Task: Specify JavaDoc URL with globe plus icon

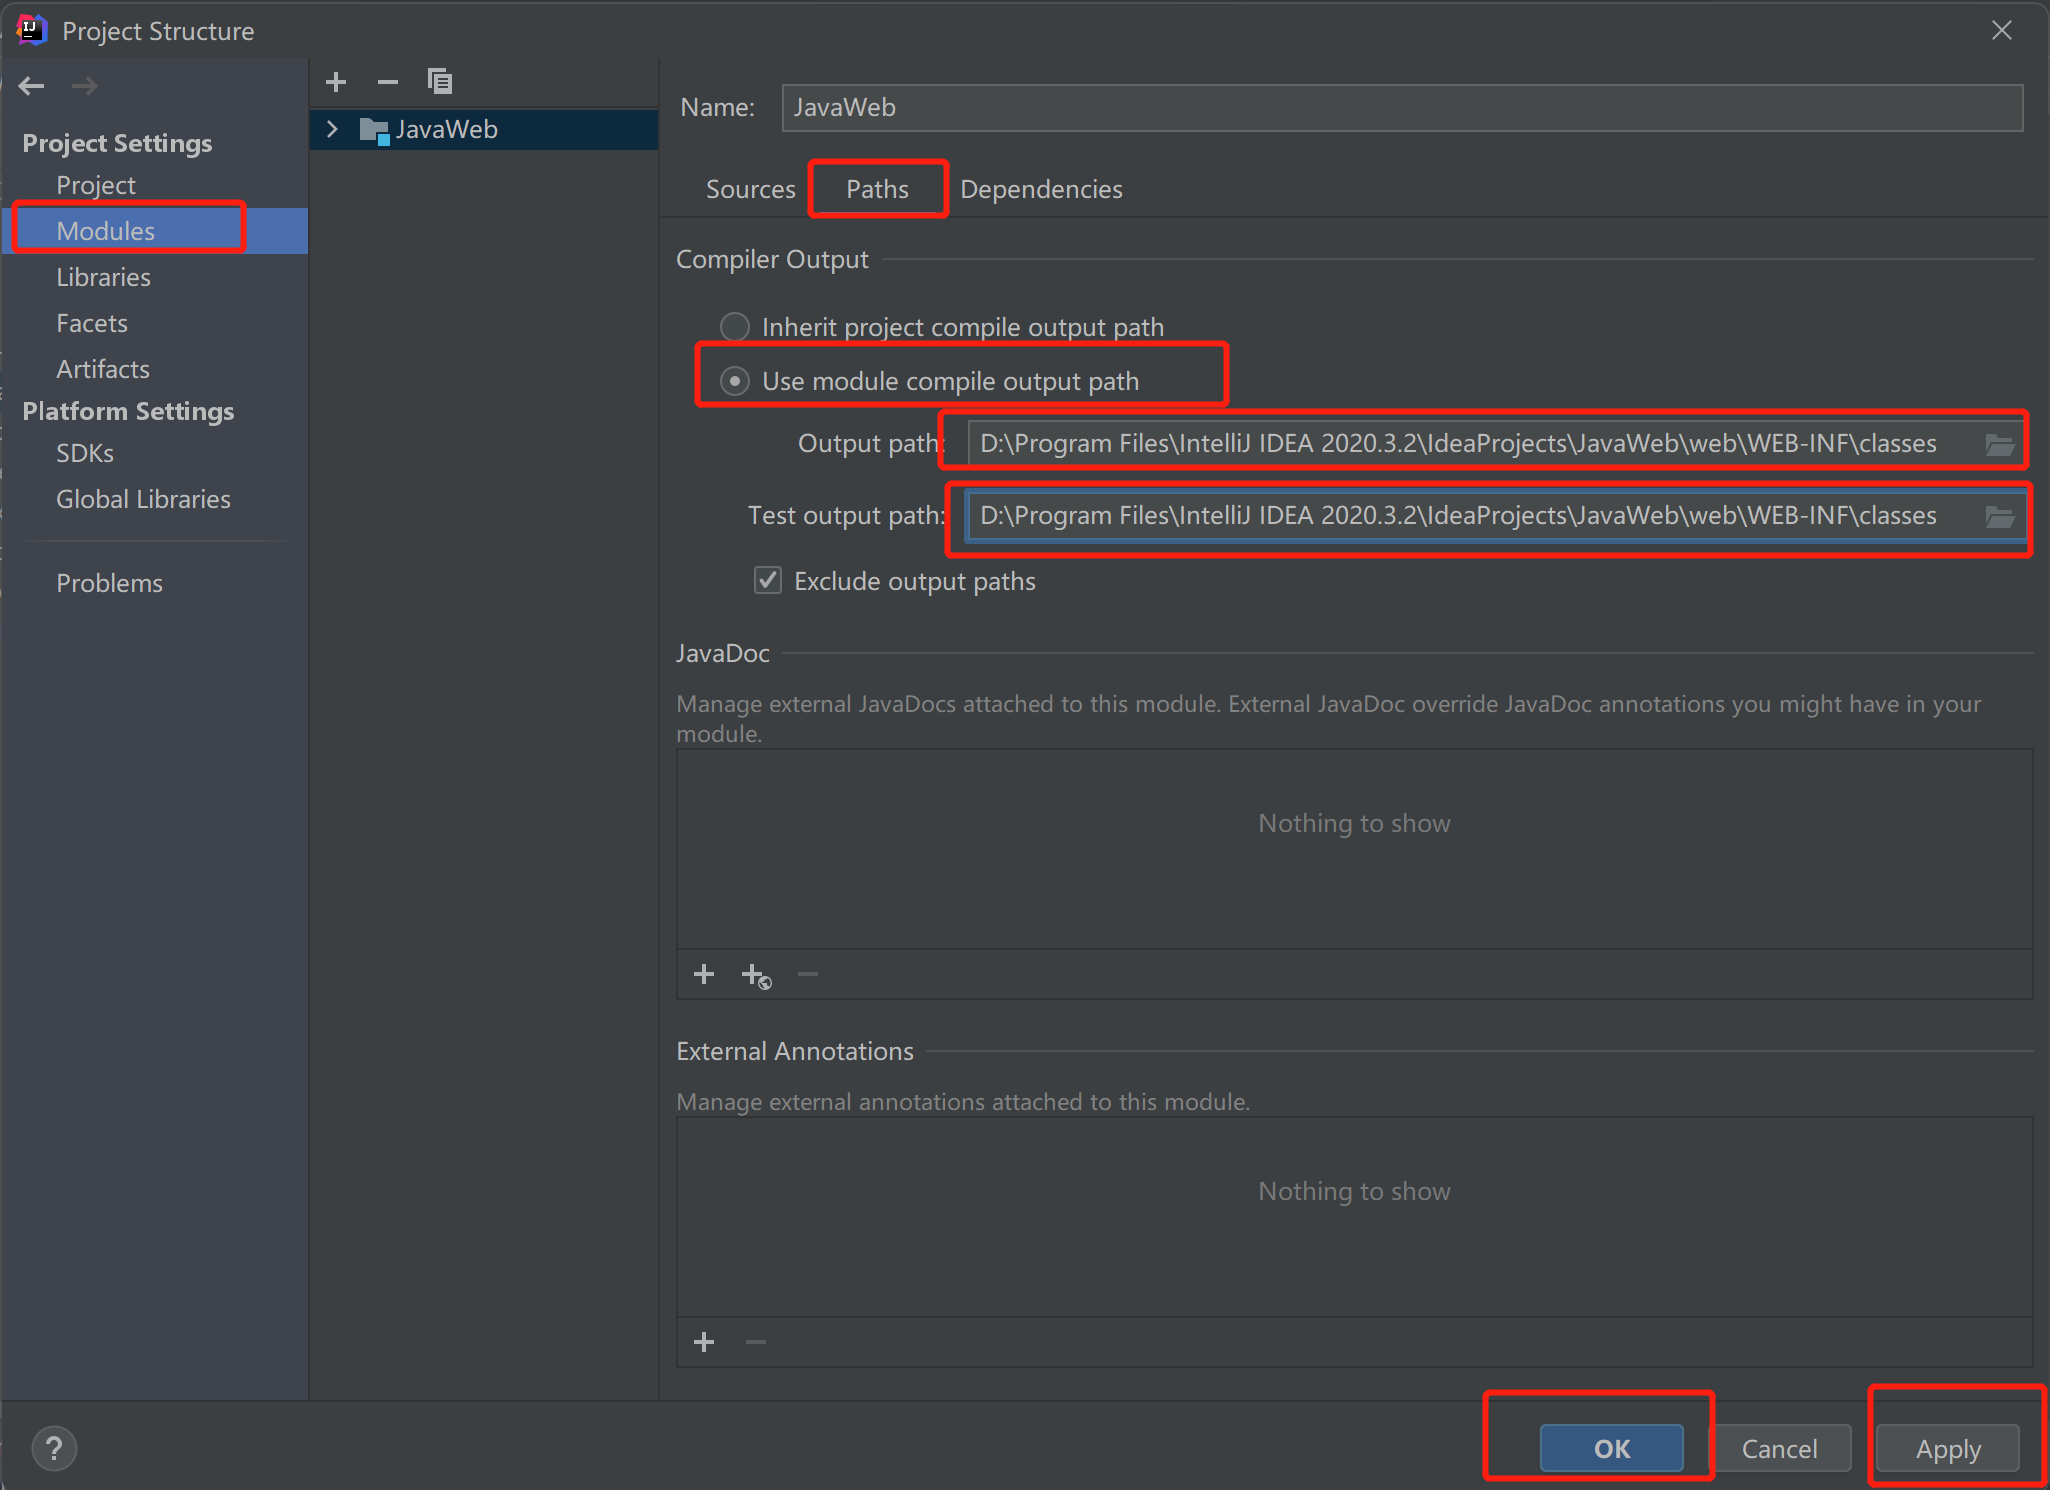Action: 756,975
